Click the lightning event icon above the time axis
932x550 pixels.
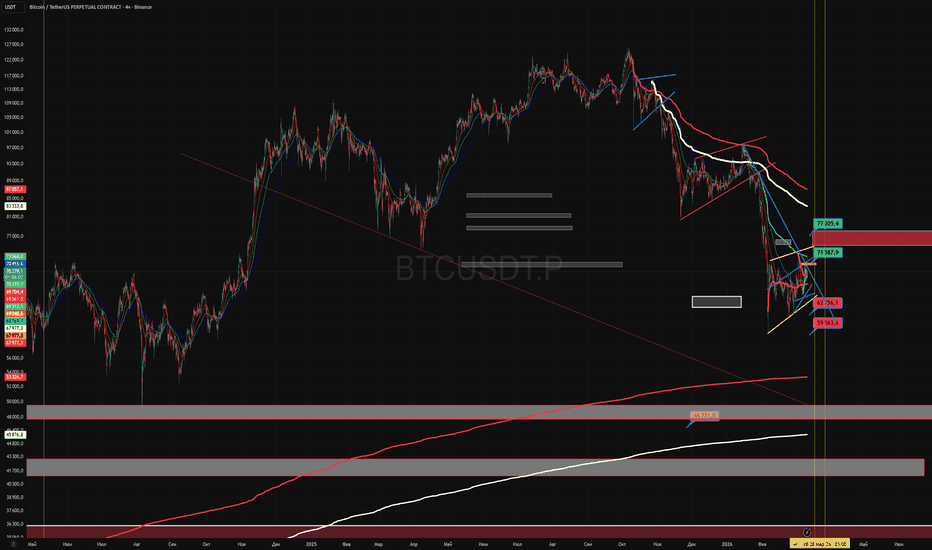[x=807, y=532]
